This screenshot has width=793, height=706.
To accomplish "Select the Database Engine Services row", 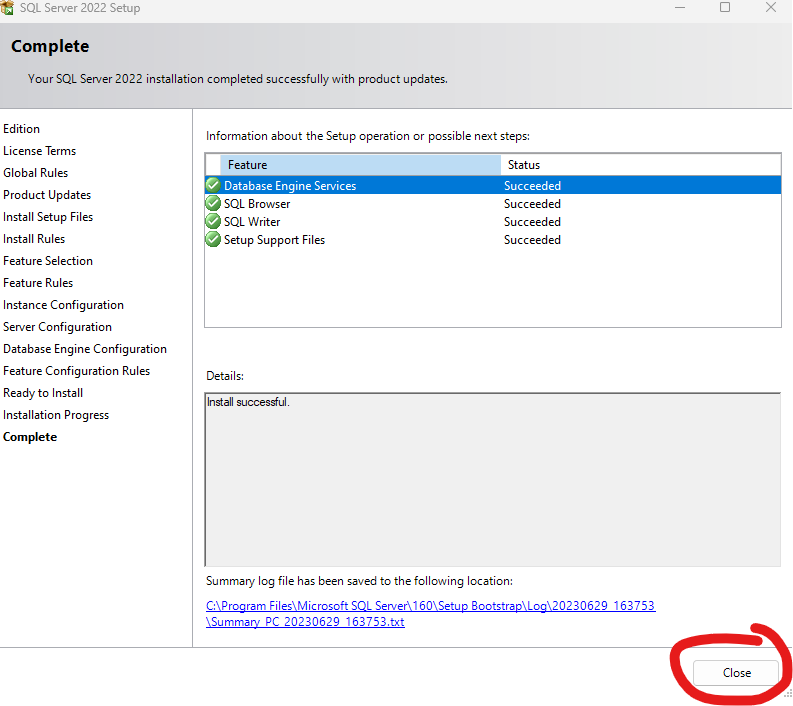I will 493,186.
